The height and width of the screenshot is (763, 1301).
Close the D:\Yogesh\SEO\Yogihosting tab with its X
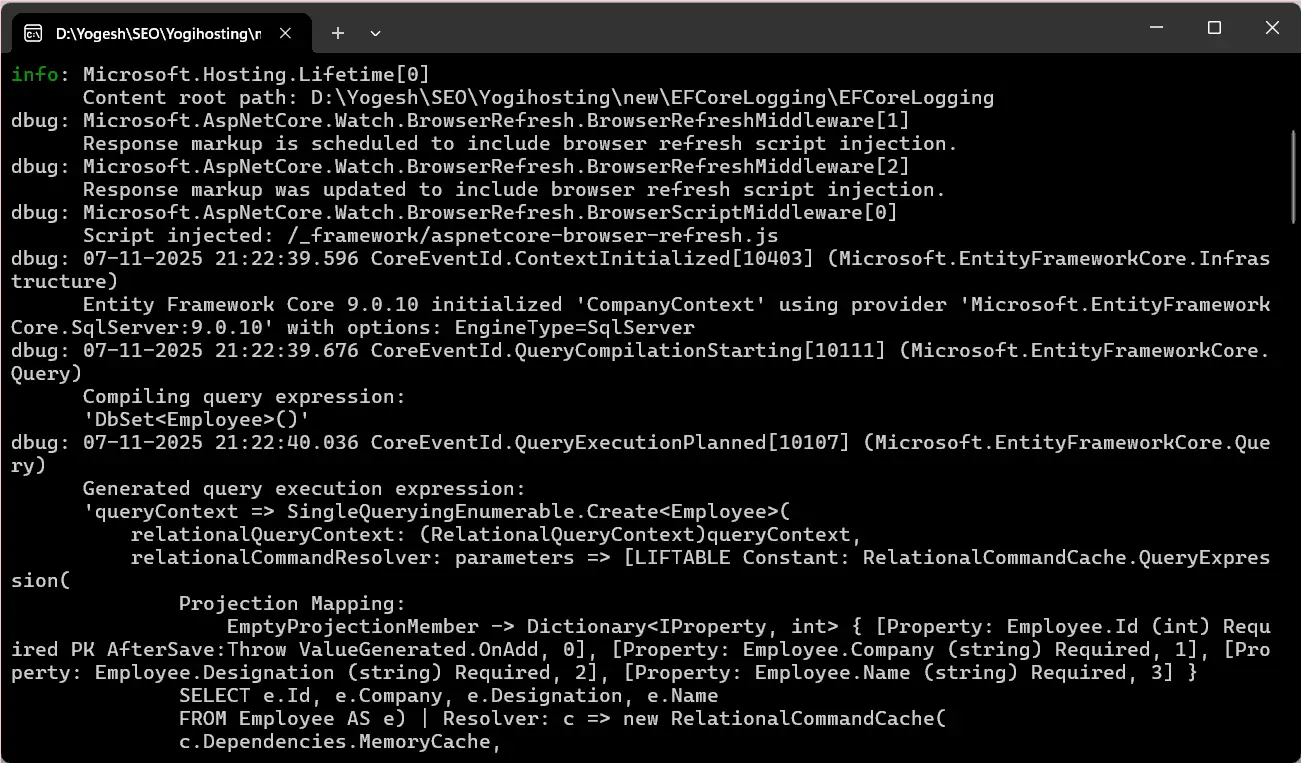285,32
